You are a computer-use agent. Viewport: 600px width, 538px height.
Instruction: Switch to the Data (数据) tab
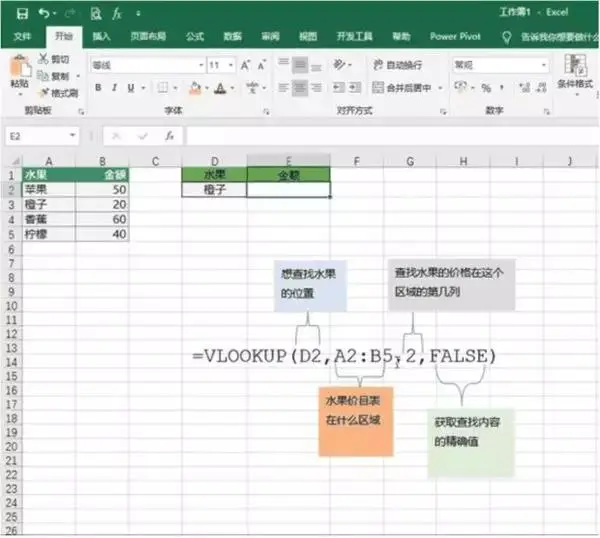point(232,37)
